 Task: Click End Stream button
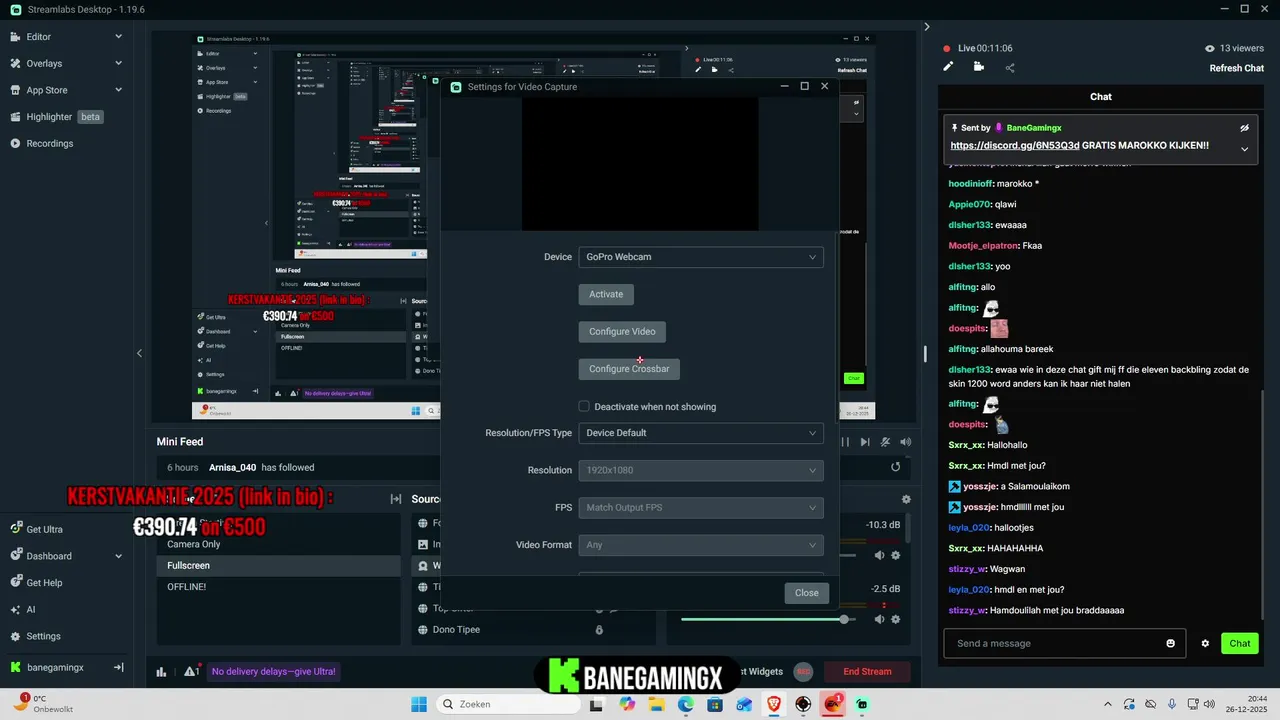867,672
